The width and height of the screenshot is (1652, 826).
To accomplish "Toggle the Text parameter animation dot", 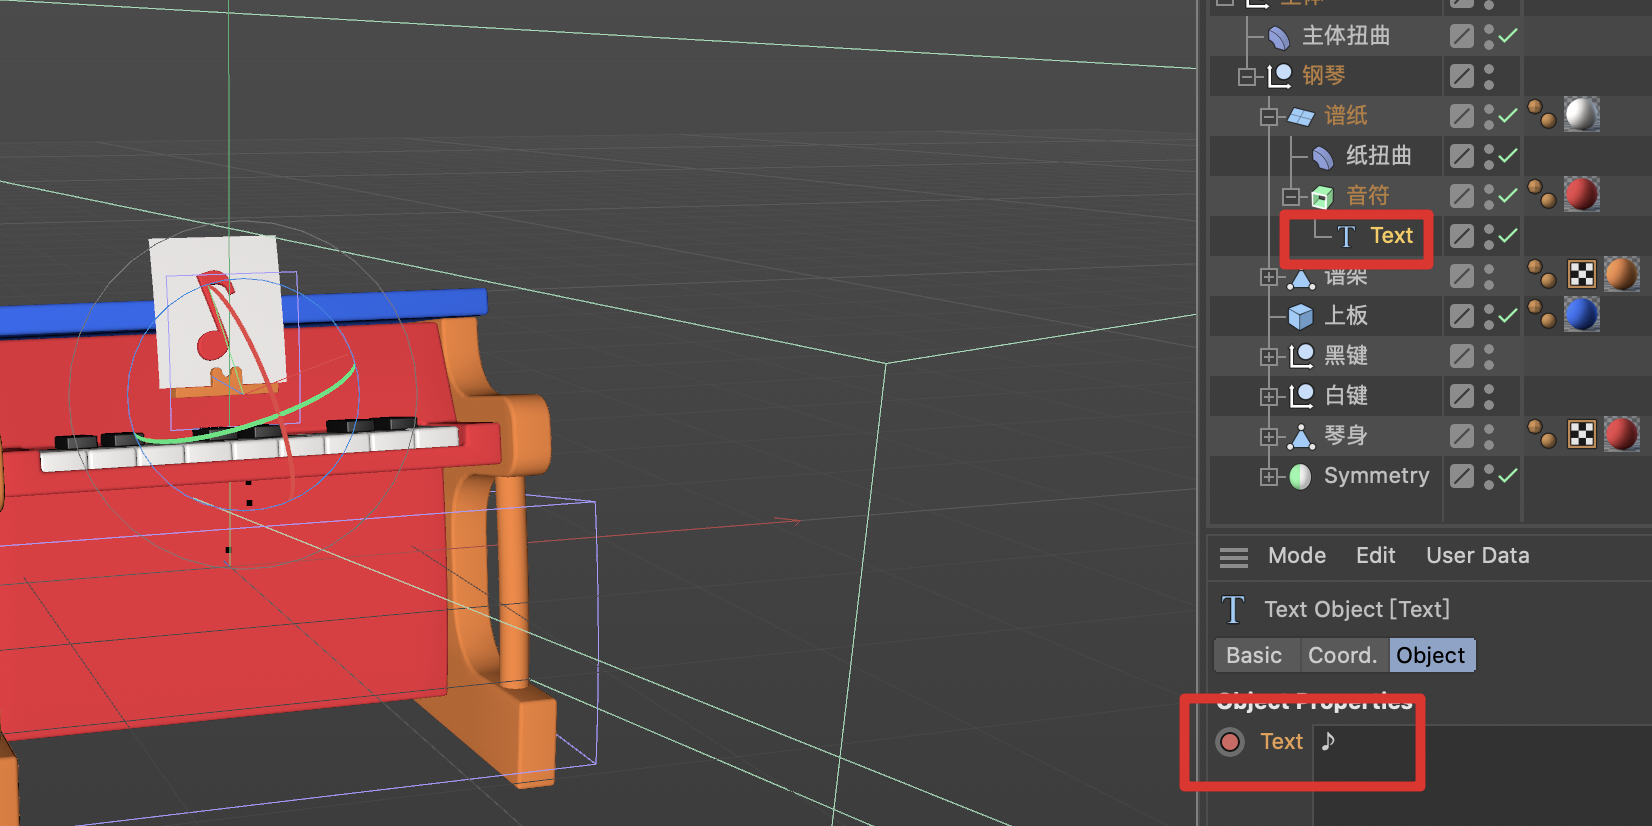I will click(1230, 742).
